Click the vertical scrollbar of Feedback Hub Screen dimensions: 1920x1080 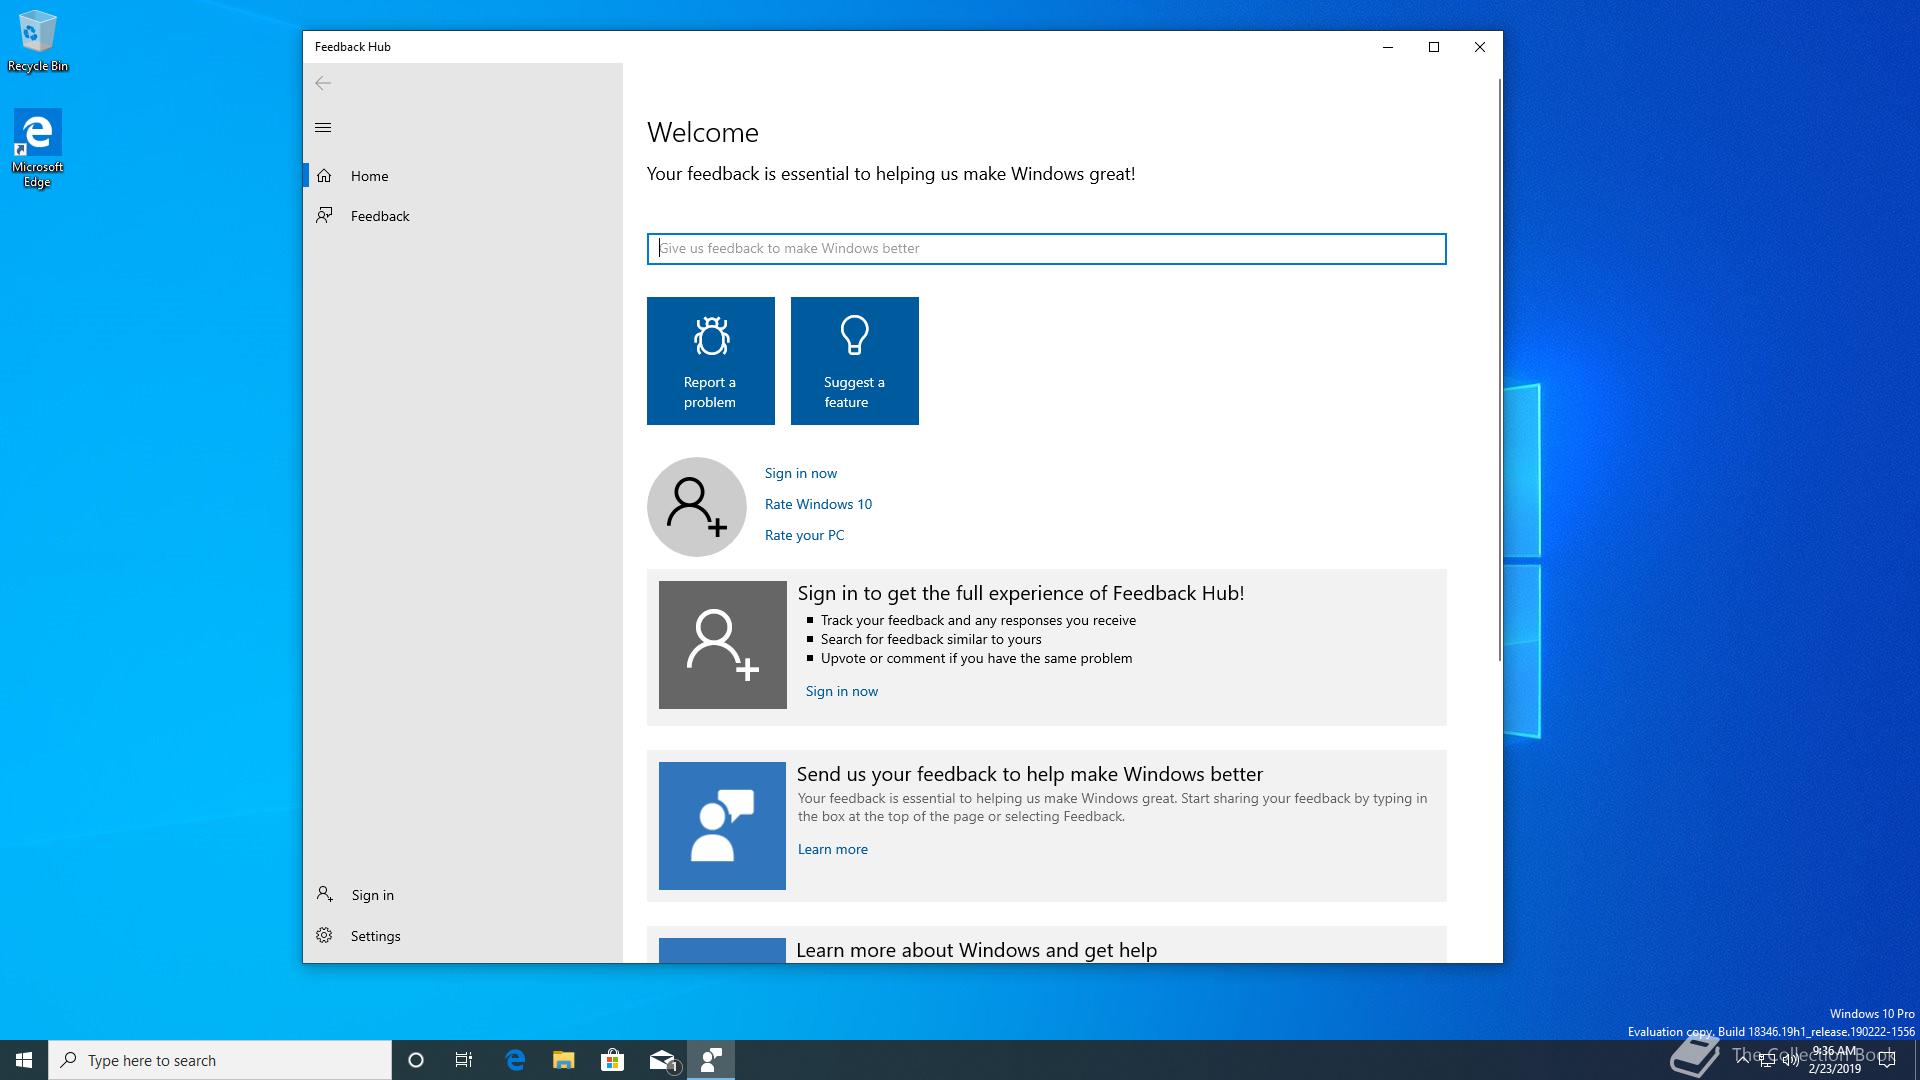(x=1499, y=370)
